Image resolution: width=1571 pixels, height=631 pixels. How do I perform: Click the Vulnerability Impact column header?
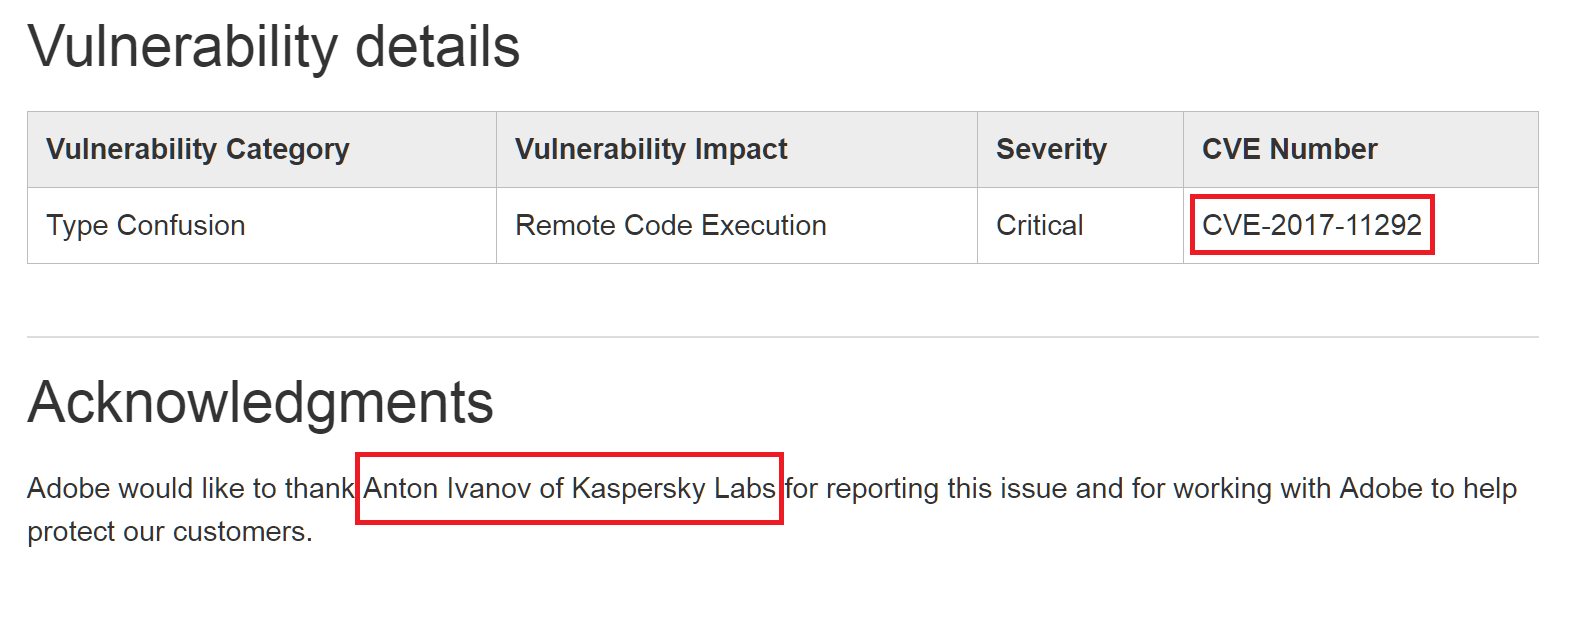651,149
